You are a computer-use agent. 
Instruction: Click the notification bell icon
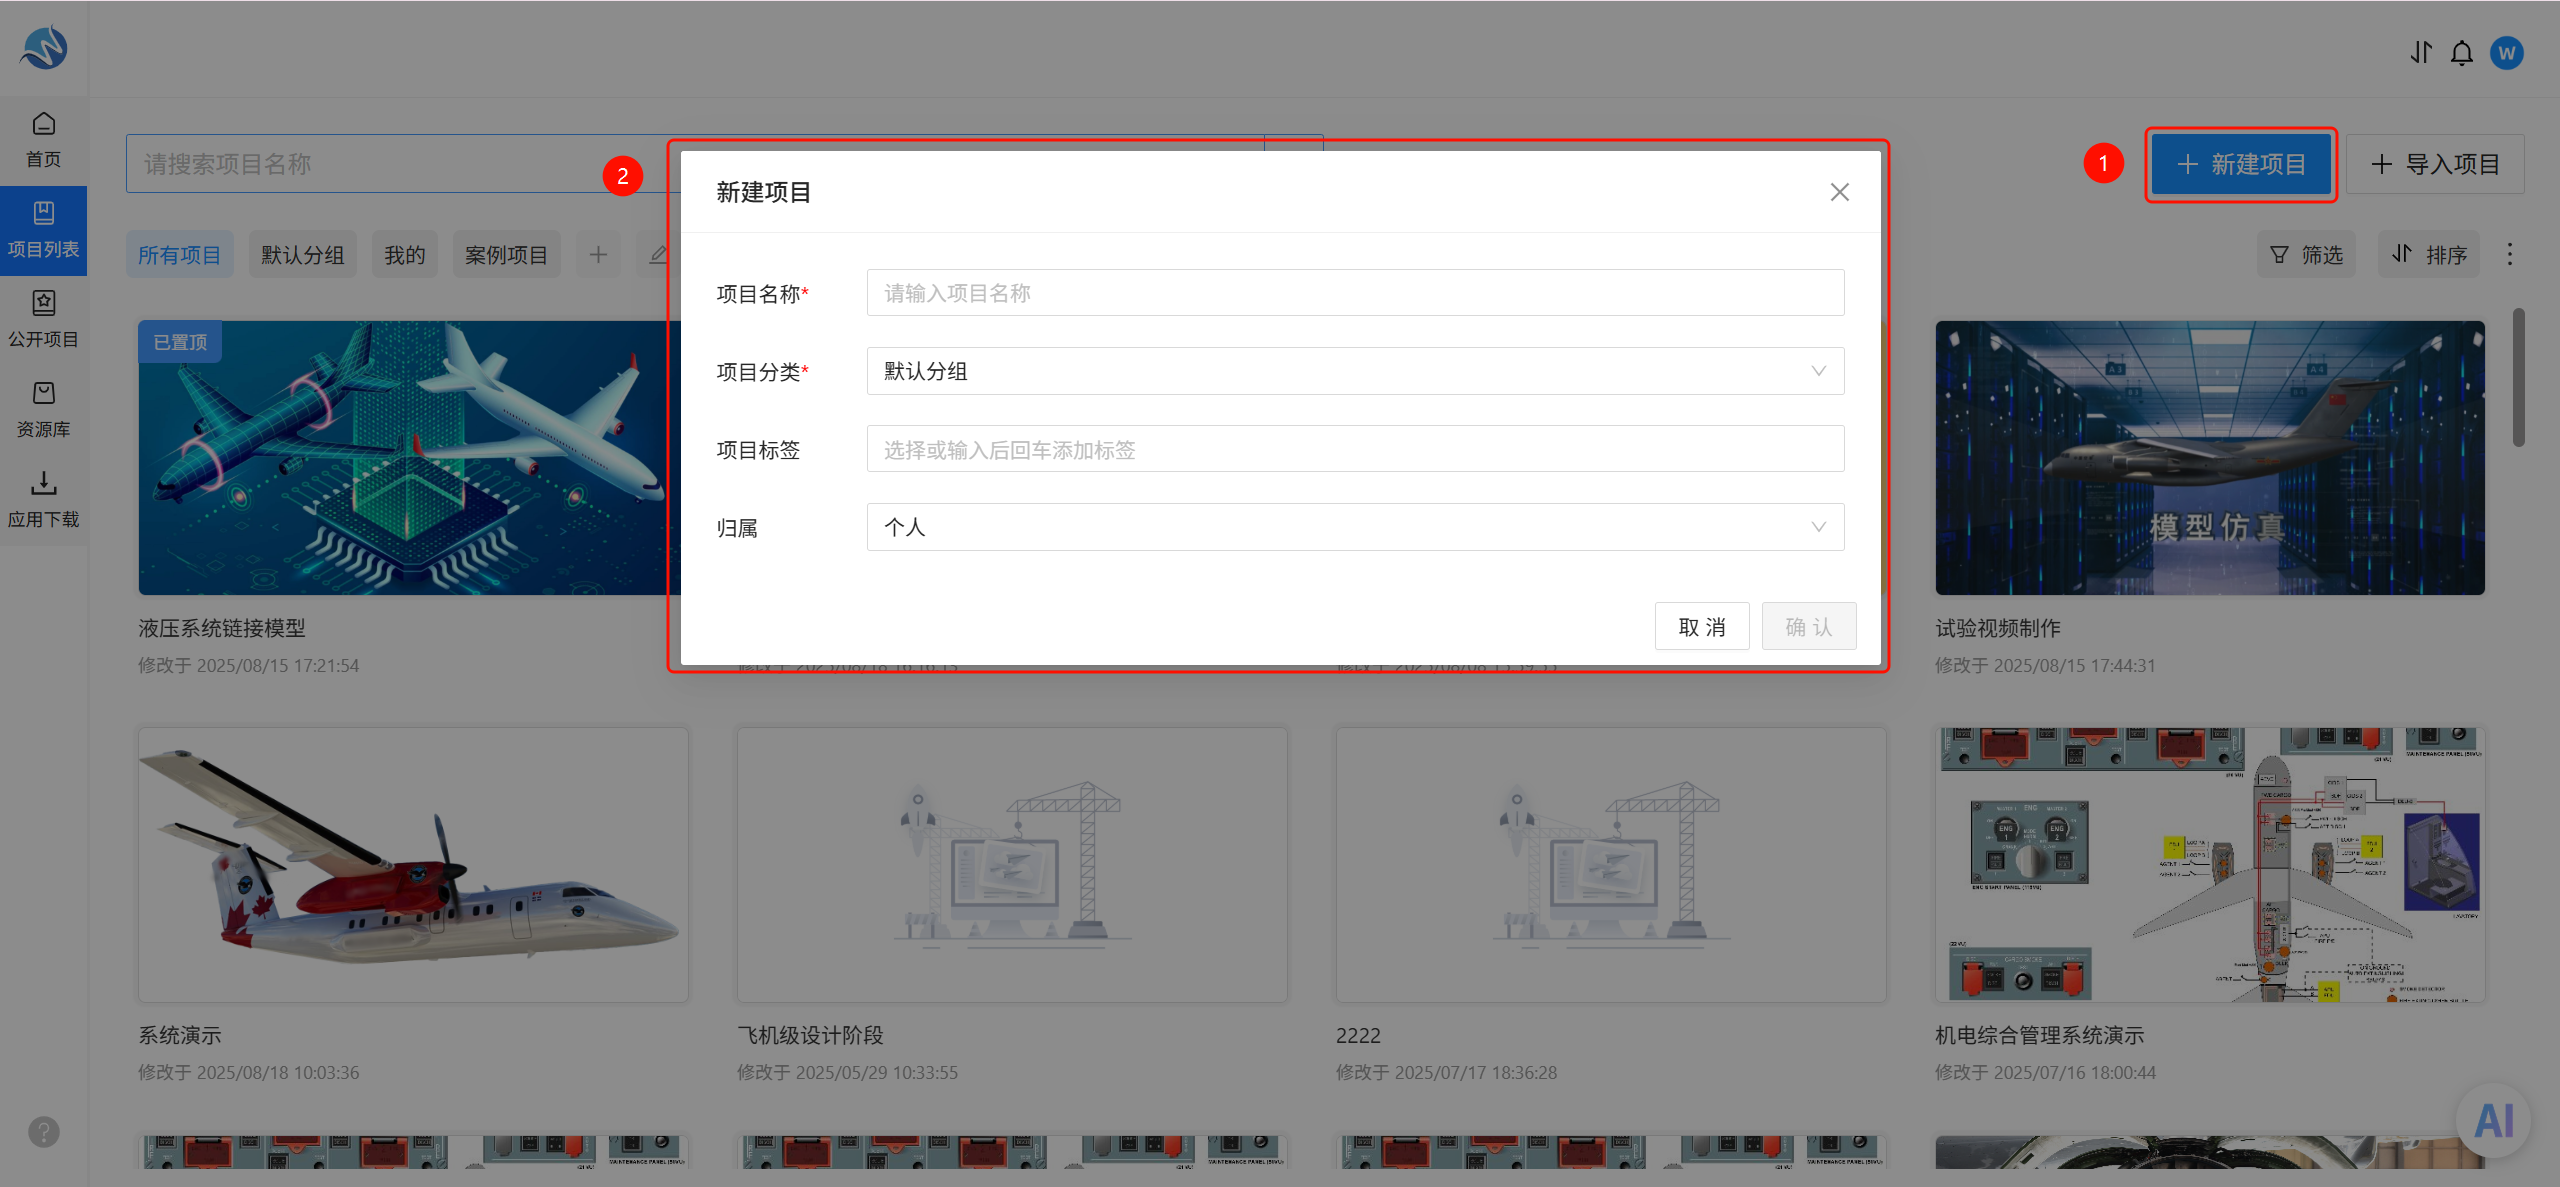point(2462,53)
